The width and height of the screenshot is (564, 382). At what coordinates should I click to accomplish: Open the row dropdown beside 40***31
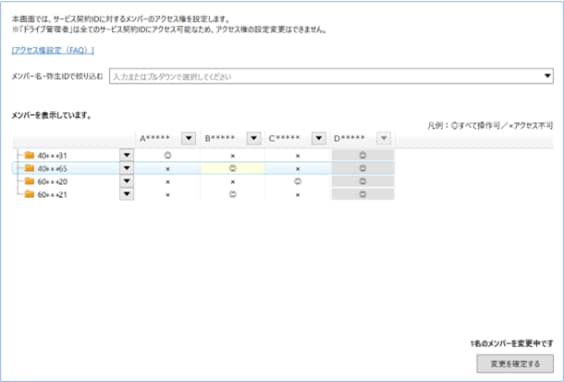pos(127,155)
